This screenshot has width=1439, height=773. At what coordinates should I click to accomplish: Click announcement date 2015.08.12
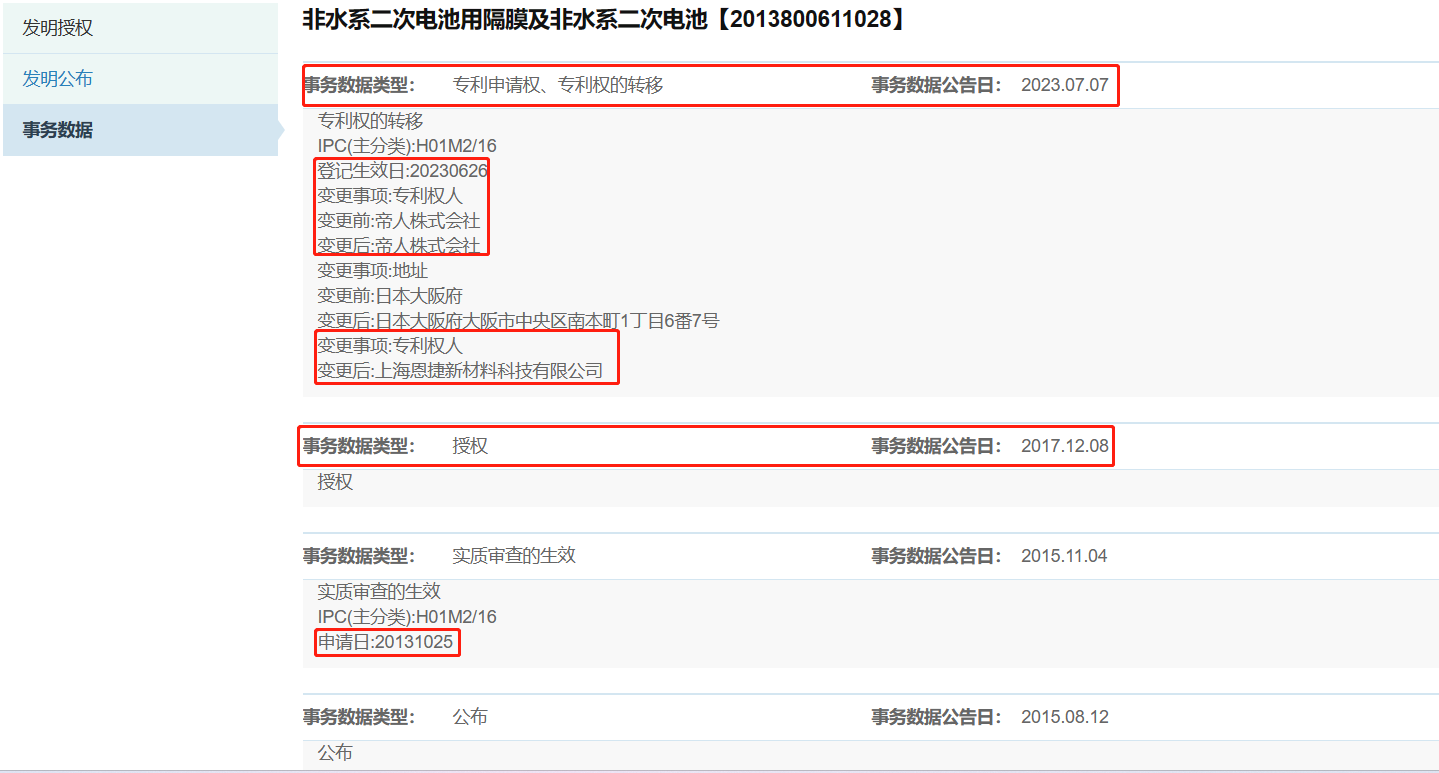coord(1064,717)
